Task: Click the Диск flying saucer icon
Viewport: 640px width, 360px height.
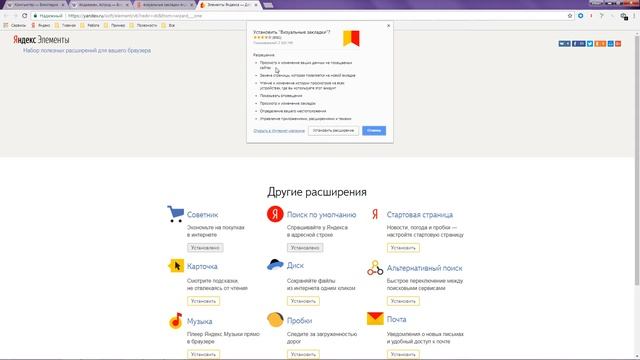Action: tap(275, 264)
